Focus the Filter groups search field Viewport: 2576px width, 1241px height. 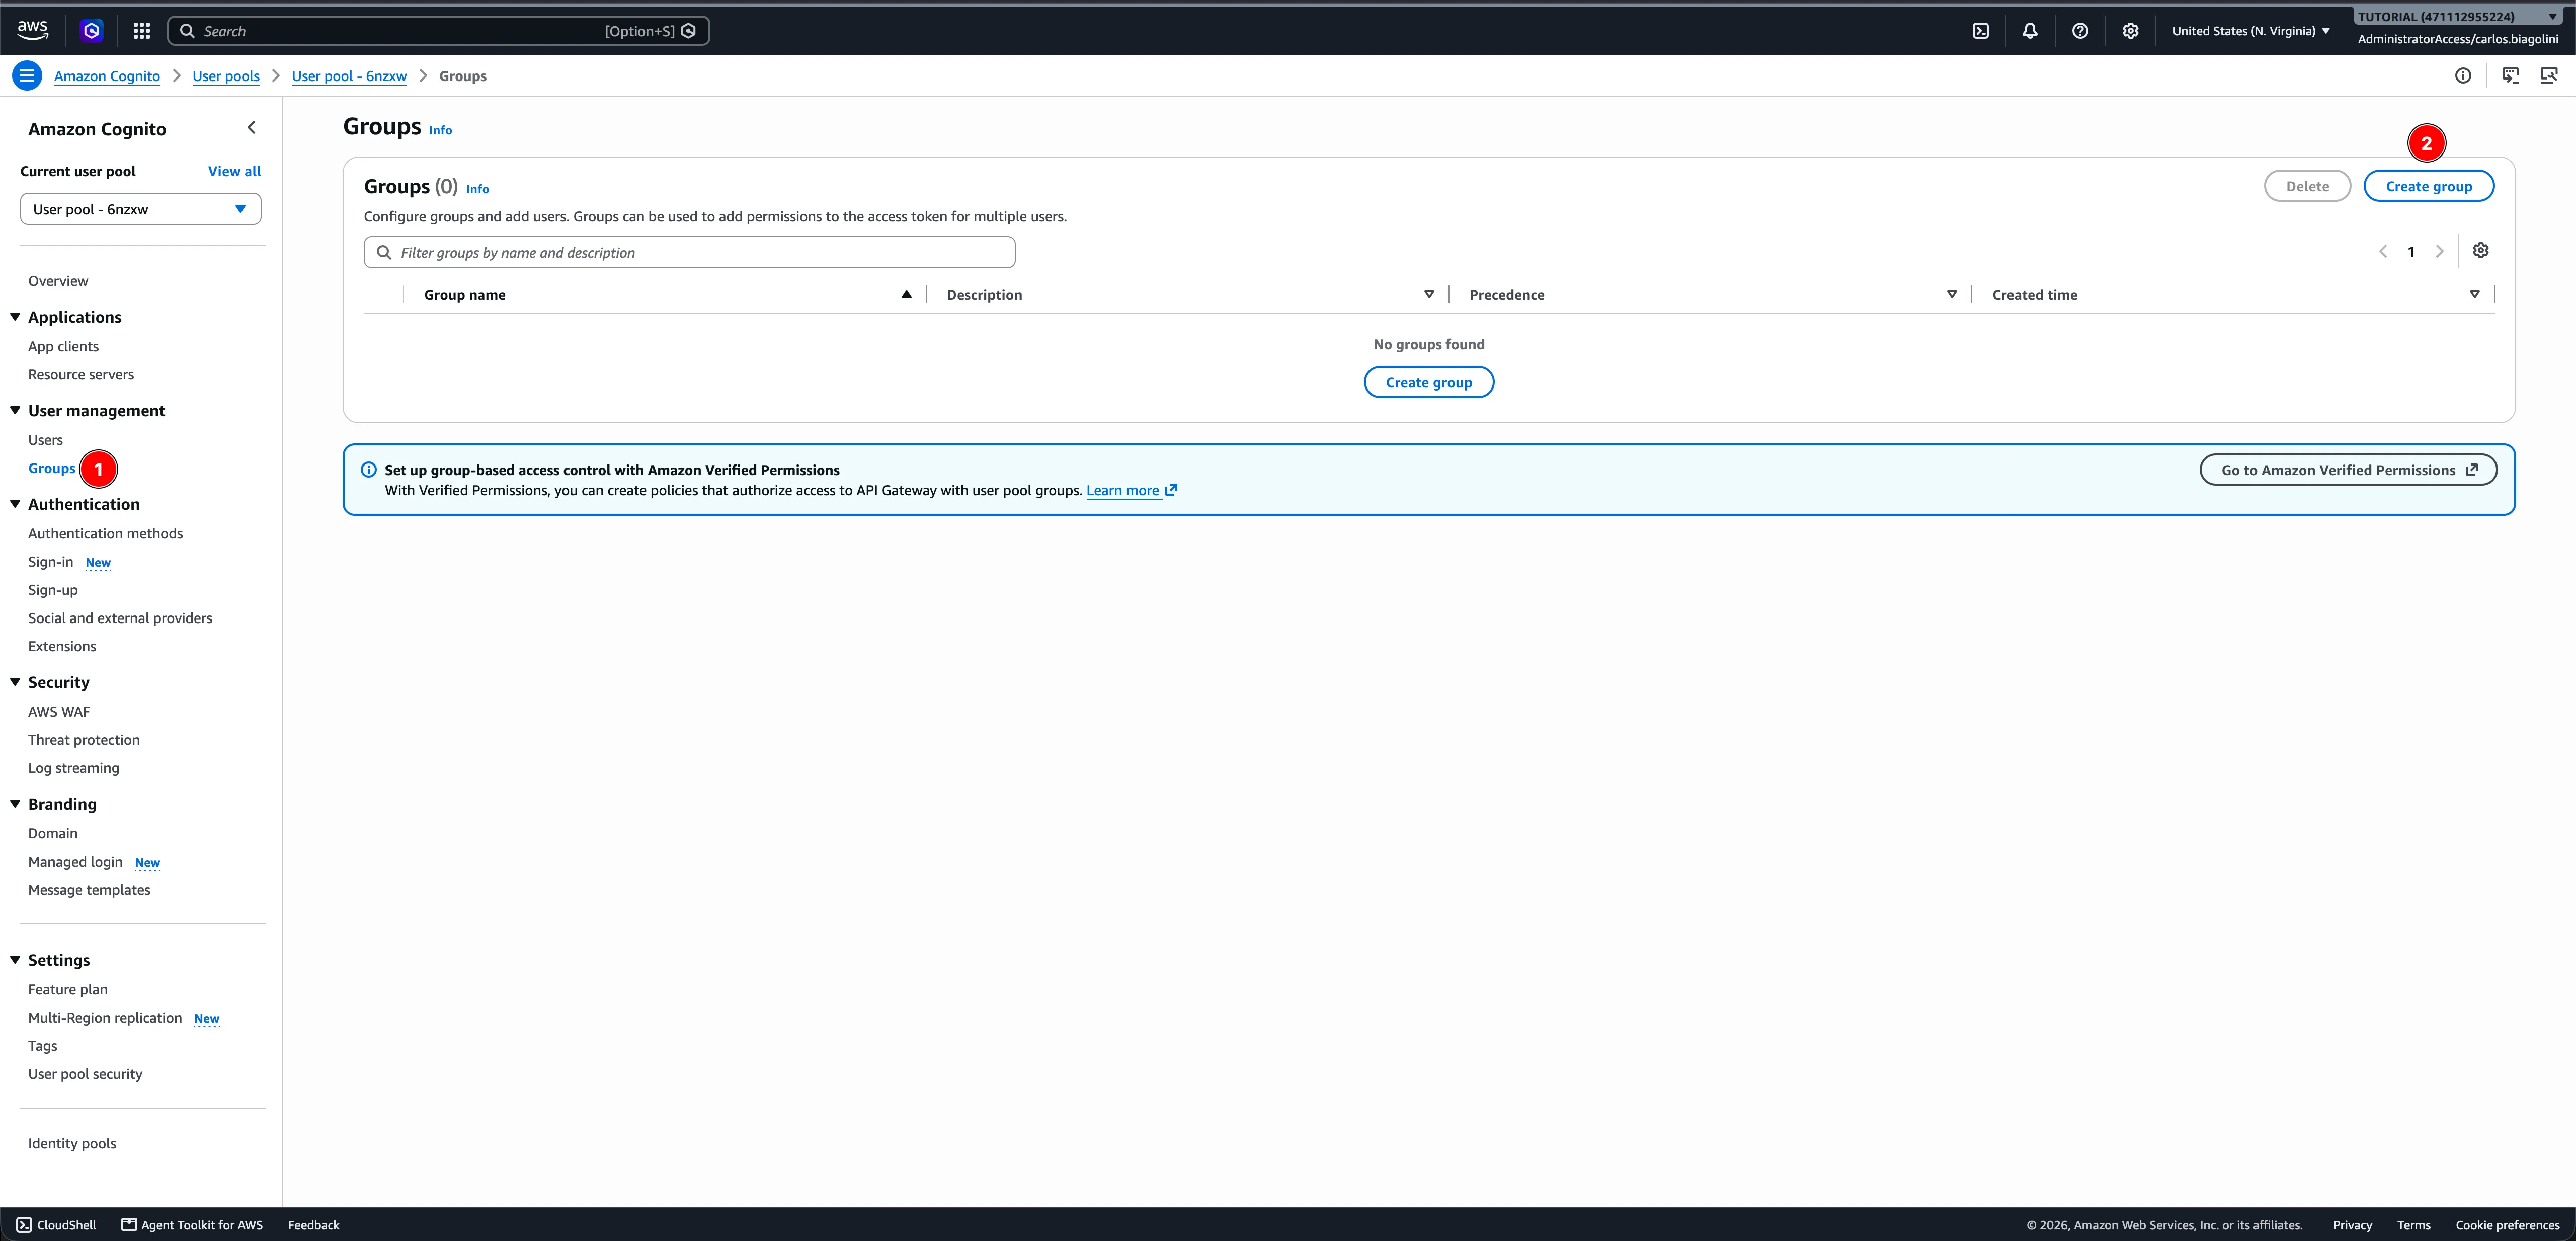click(x=690, y=252)
